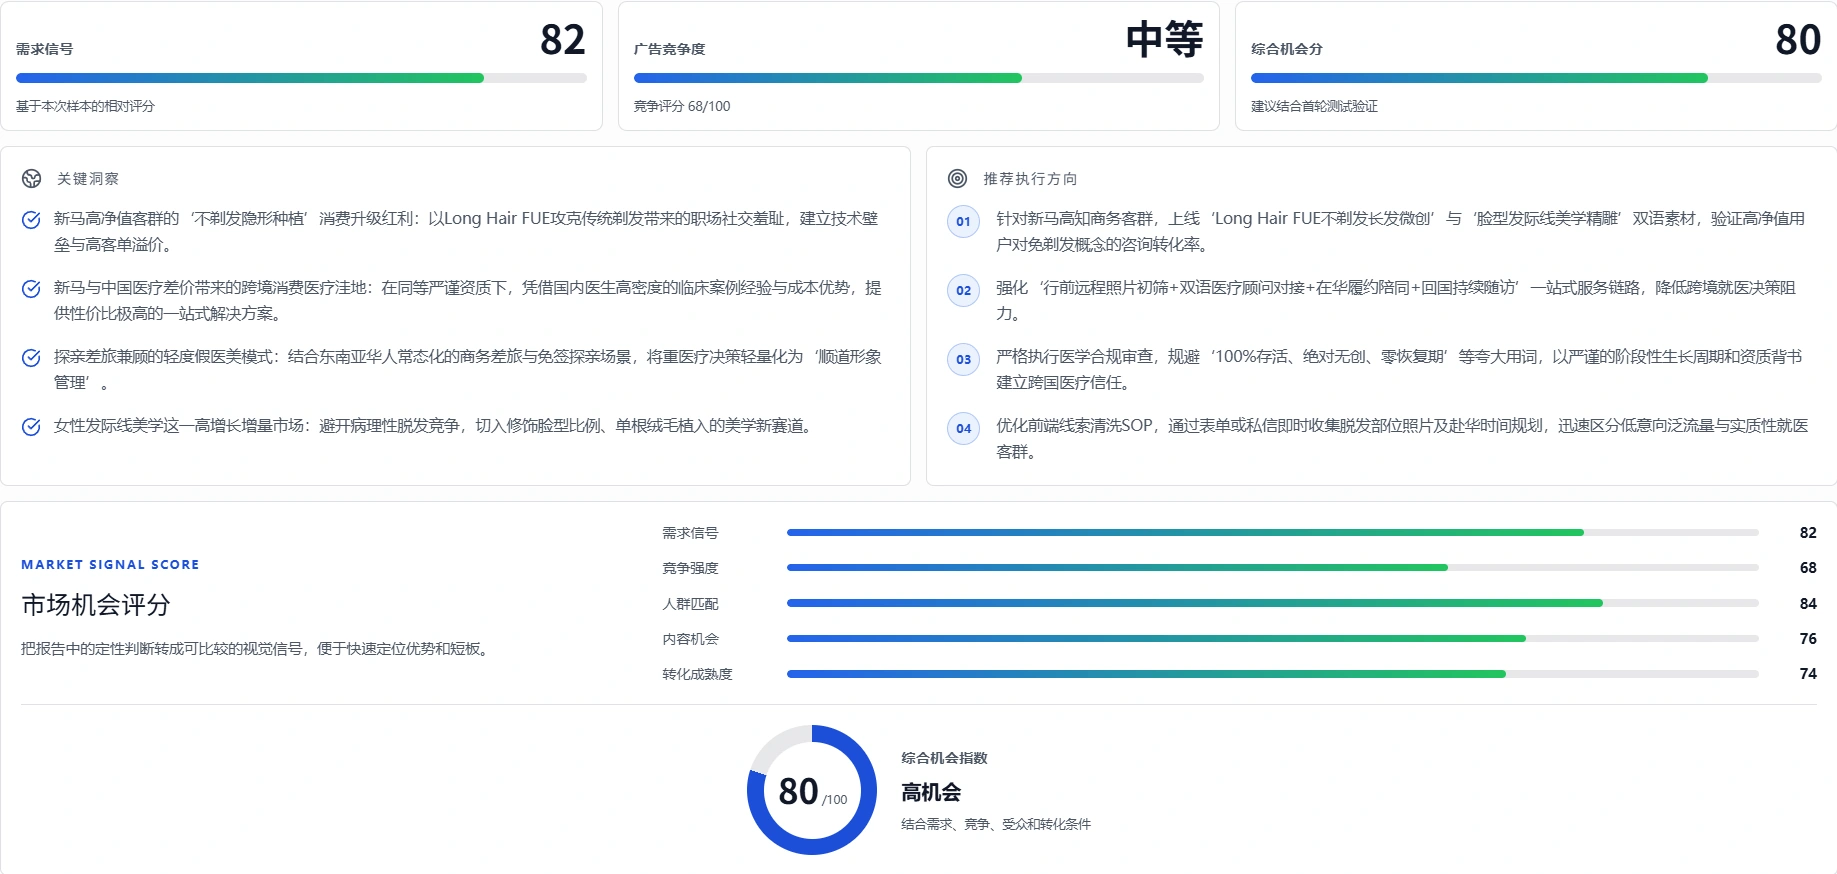Select the 市场机会评分 heading
Image resolution: width=1837 pixels, height=874 pixels.
96,605
